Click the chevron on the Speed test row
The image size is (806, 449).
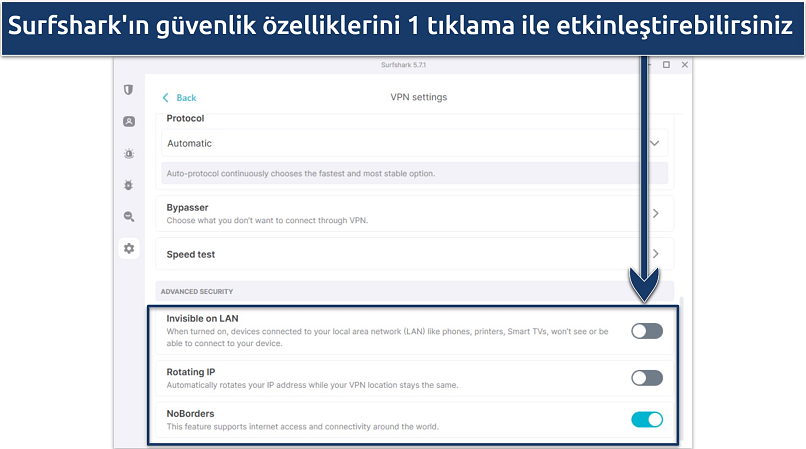pos(655,254)
